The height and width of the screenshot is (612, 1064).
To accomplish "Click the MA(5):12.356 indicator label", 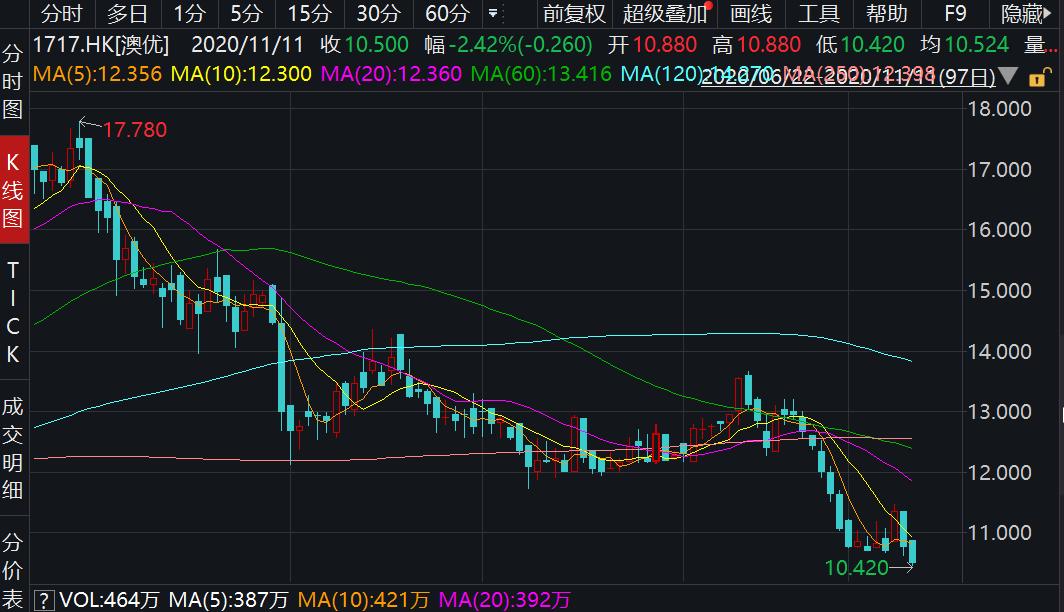I will point(98,73).
